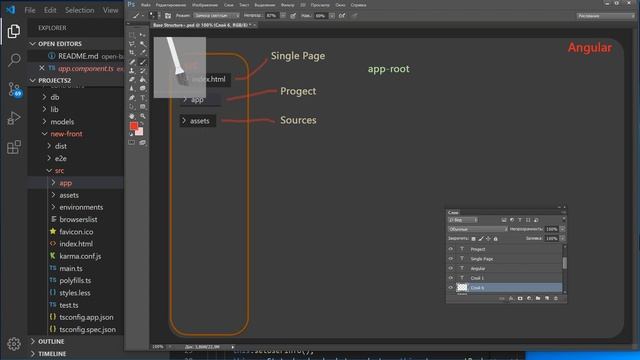Open the workspace switcher dropdown
The image size is (640, 360).
(606, 16)
